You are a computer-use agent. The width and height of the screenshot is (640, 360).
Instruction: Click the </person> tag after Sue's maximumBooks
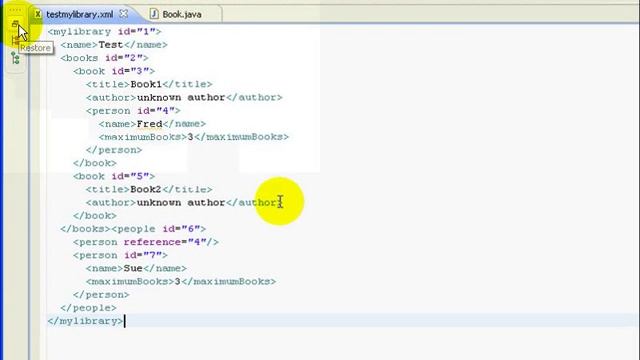point(101,295)
